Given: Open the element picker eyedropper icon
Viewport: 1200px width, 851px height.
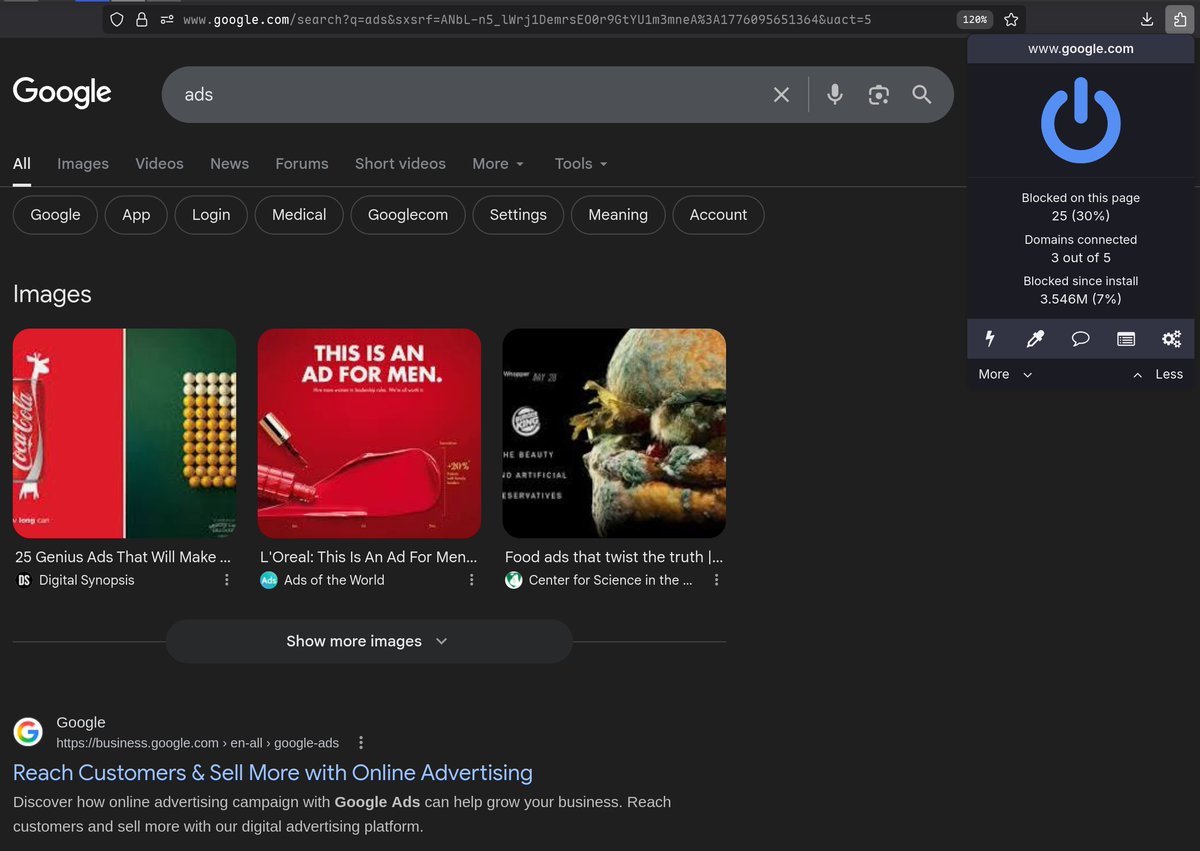Looking at the screenshot, I should [1035, 339].
